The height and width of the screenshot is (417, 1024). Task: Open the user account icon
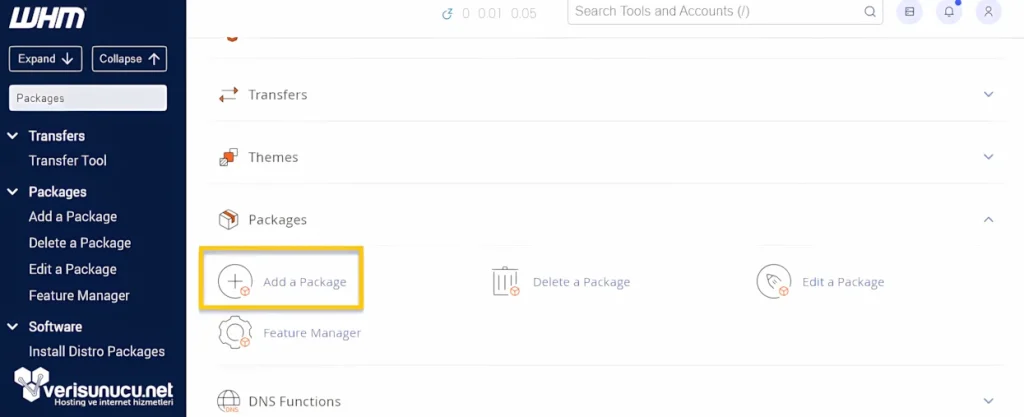pyautogui.click(x=988, y=12)
